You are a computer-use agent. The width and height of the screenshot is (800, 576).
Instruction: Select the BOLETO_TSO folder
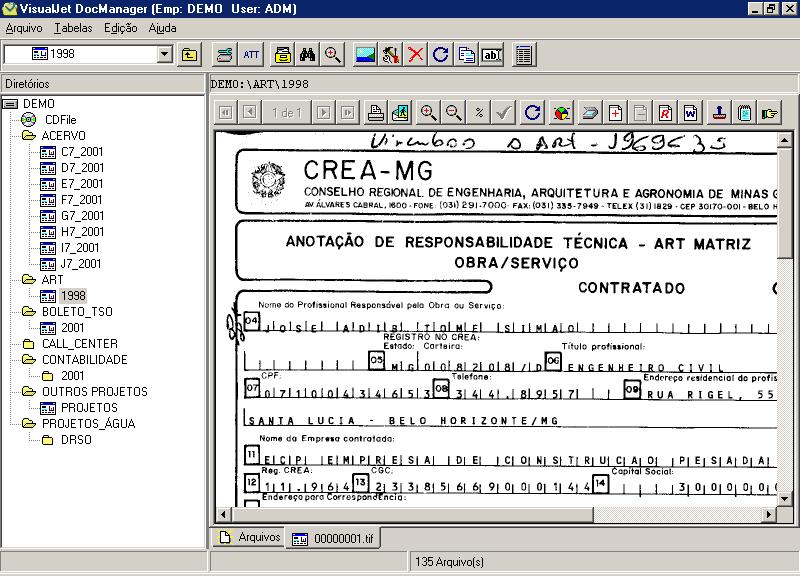coord(77,312)
